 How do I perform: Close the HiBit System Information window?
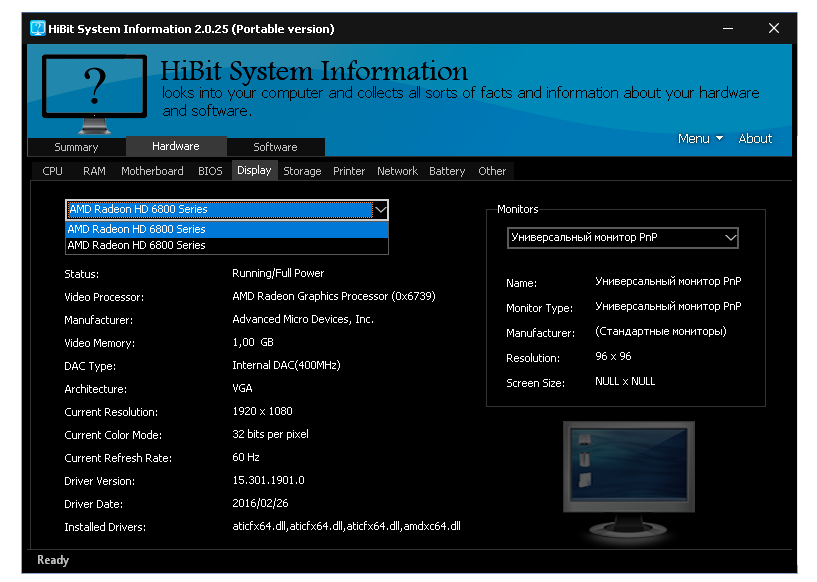[x=774, y=28]
